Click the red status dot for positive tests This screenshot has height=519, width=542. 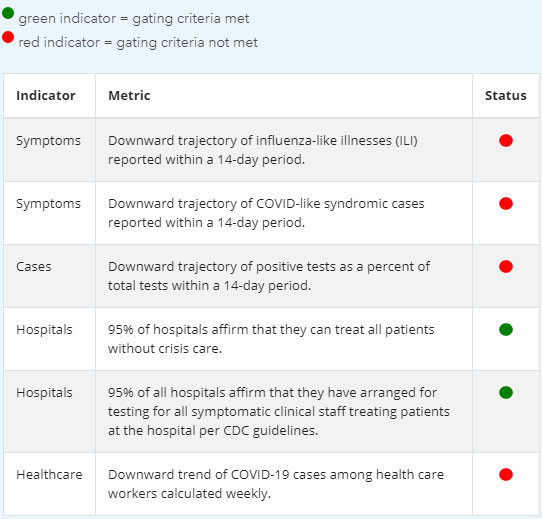506,266
